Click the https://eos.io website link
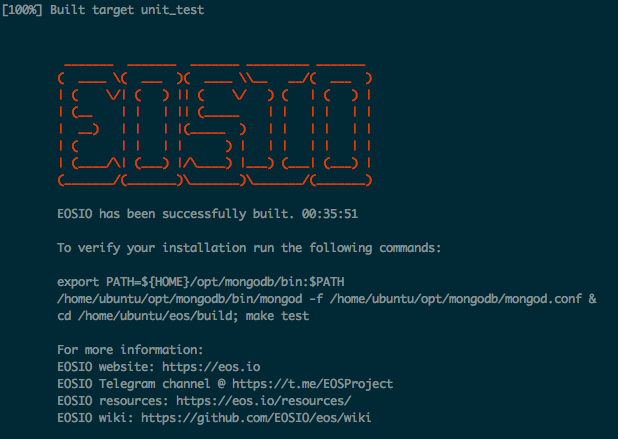 (x=211, y=367)
